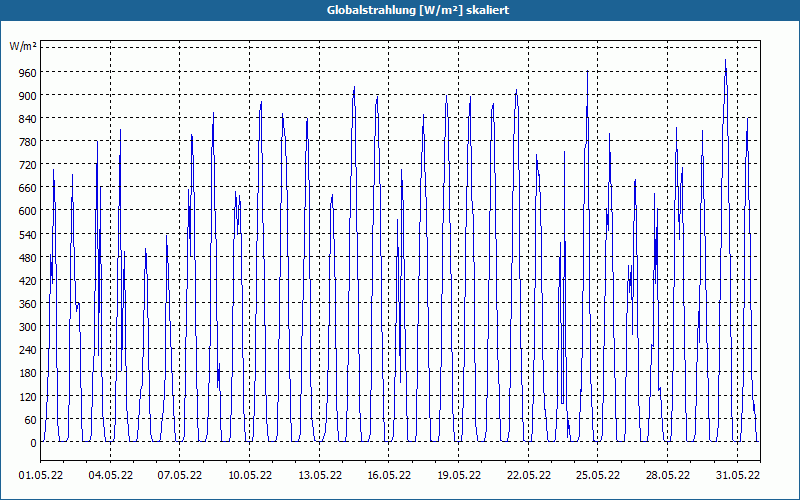Click the y-axis value 540

point(28,235)
